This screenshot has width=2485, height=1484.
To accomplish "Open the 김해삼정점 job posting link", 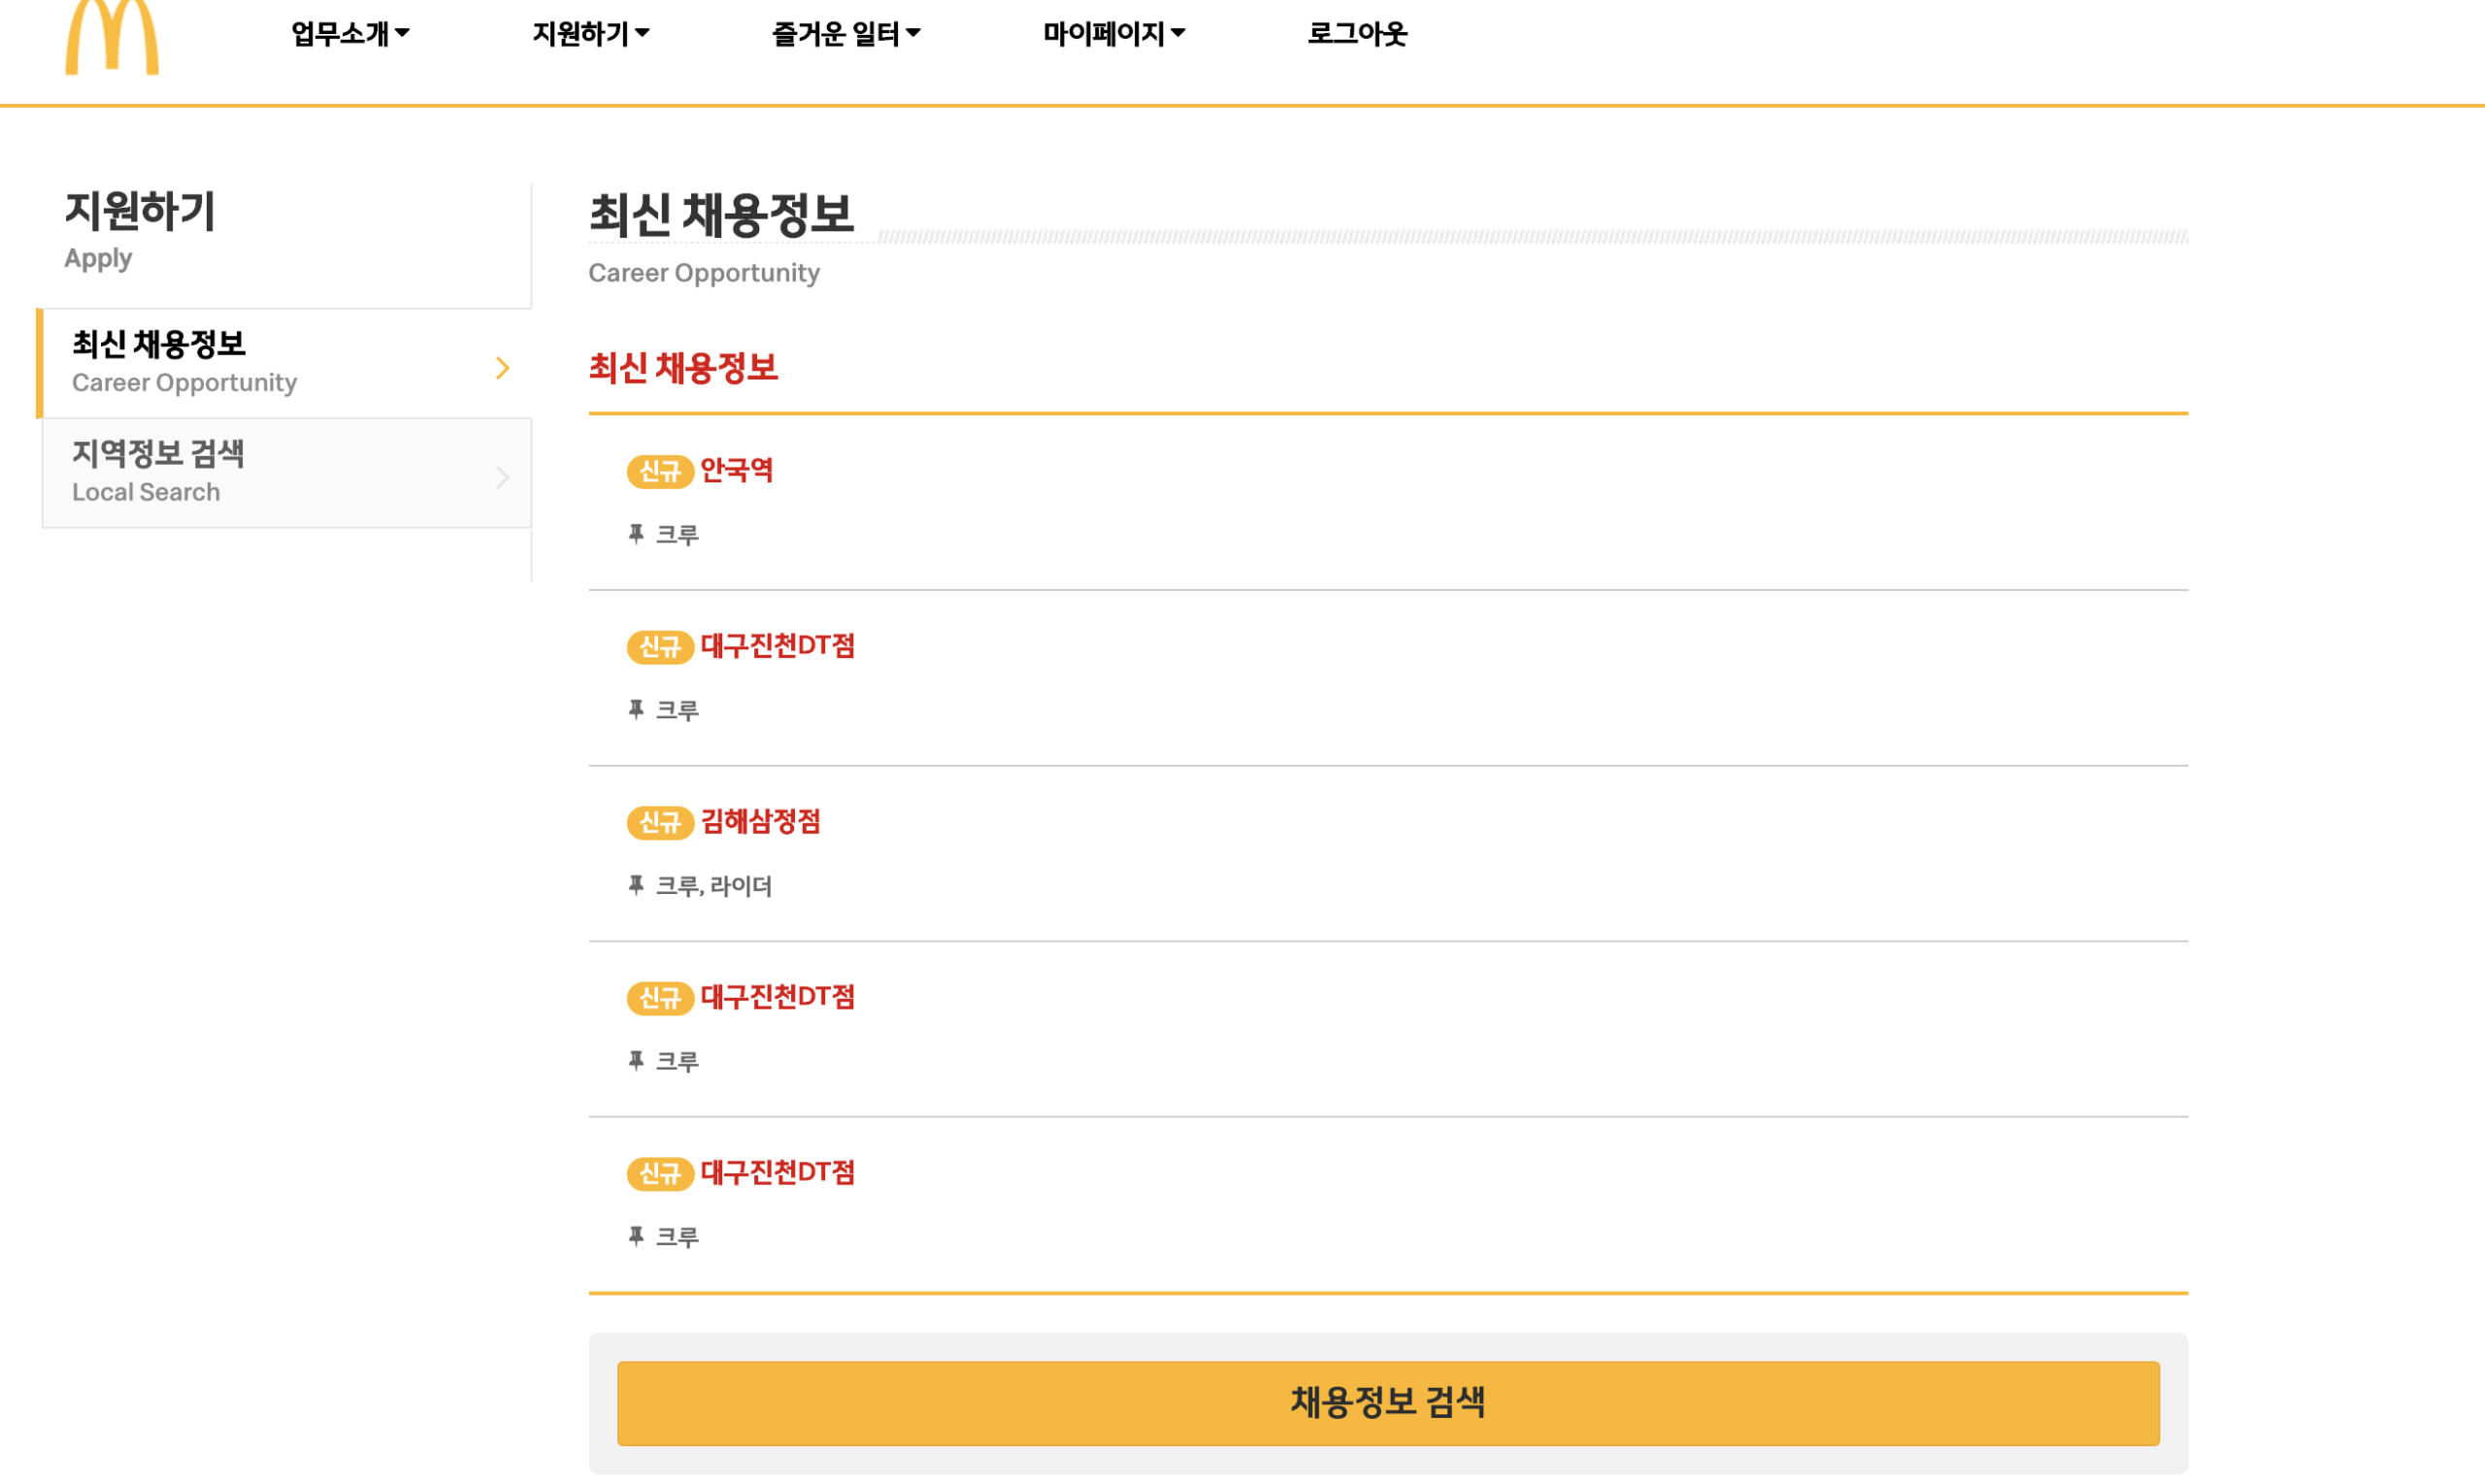I will point(760,821).
